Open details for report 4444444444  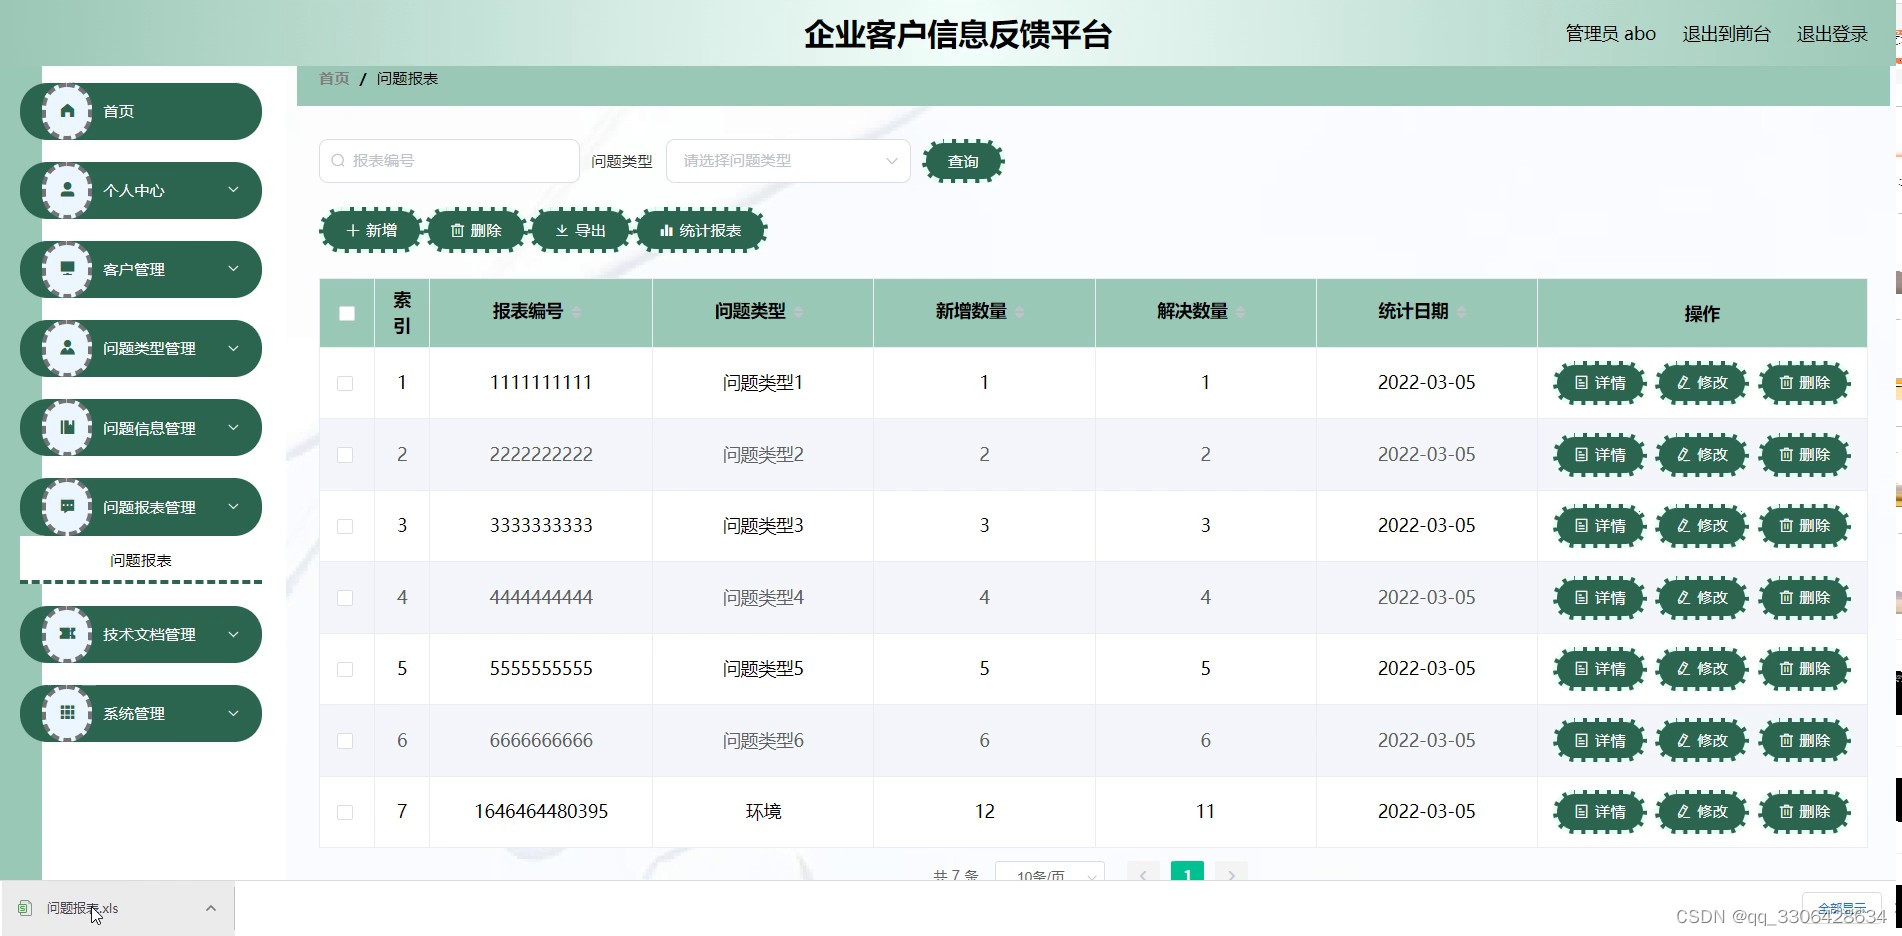pyautogui.click(x=1600, y=598)
